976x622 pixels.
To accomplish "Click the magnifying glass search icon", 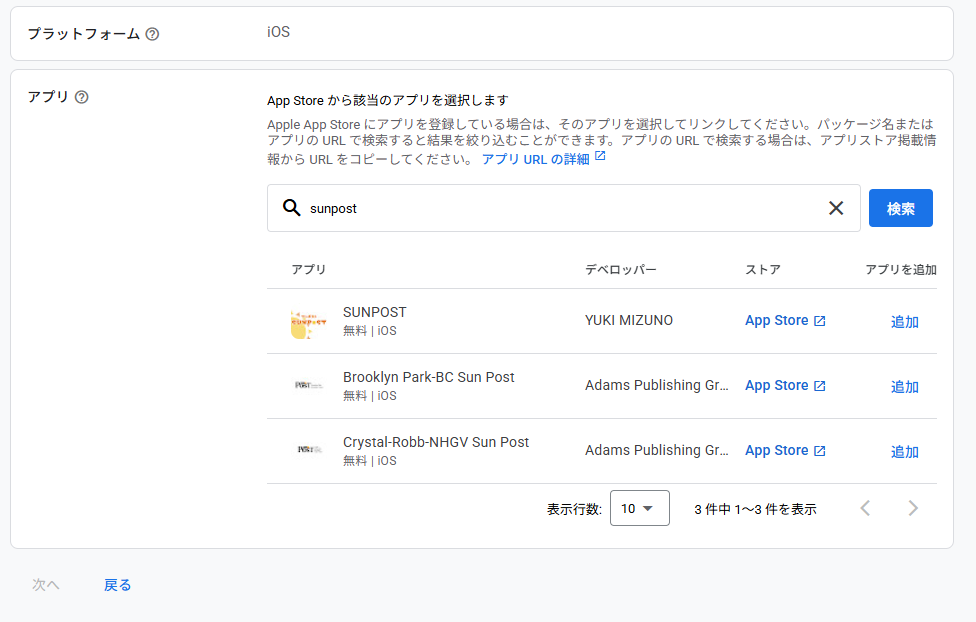I will coord(291,208).
